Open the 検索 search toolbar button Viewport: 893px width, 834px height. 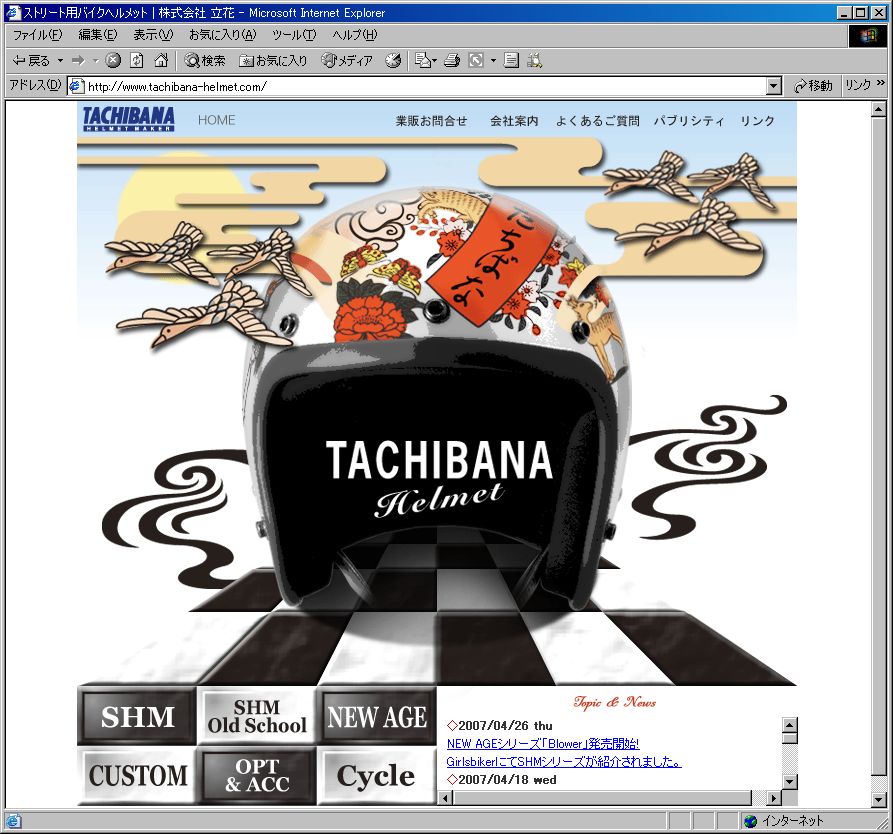[204, 60]
